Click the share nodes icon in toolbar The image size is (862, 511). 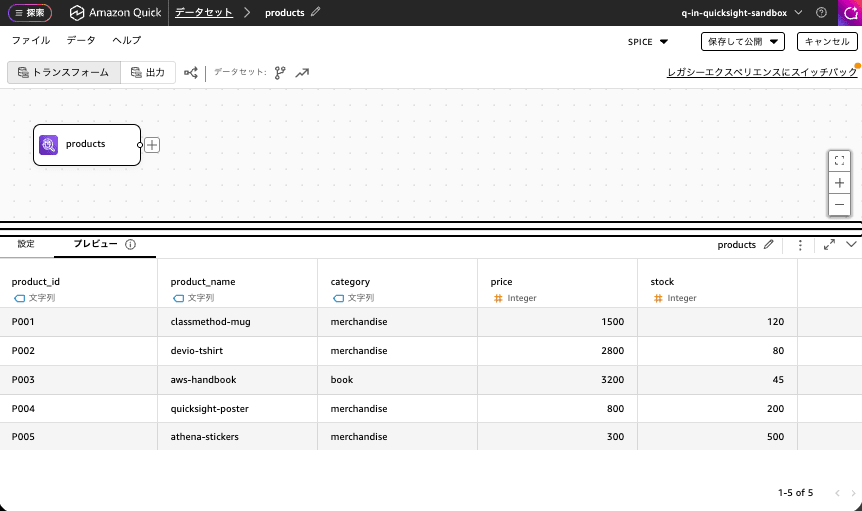(x=191, y=73)
